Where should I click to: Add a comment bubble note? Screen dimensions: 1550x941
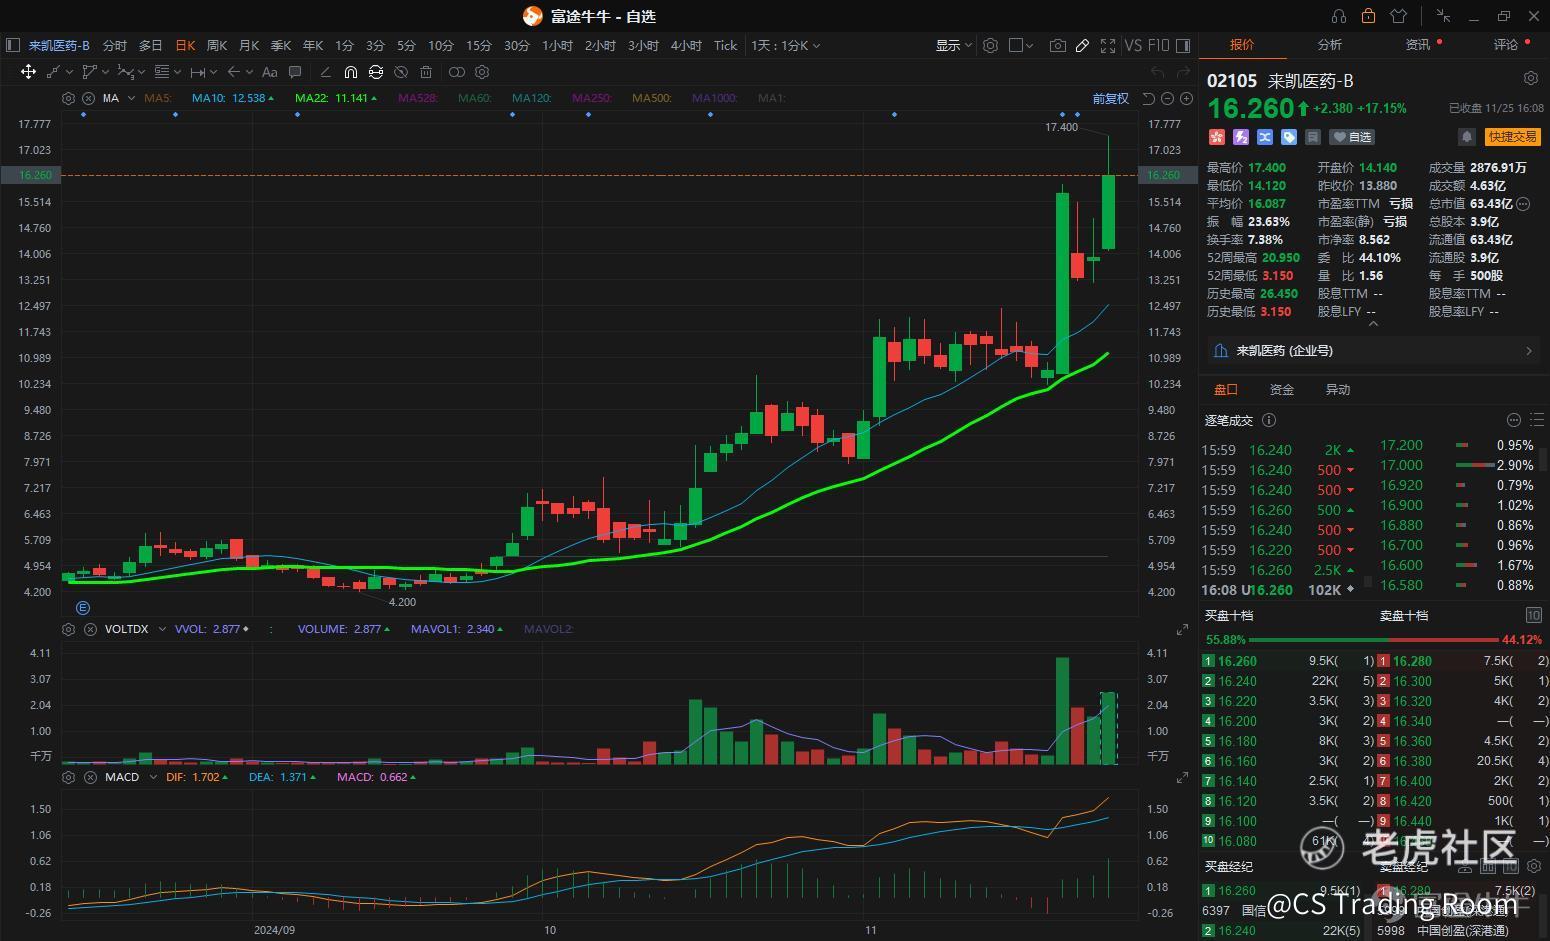(295, 72)
